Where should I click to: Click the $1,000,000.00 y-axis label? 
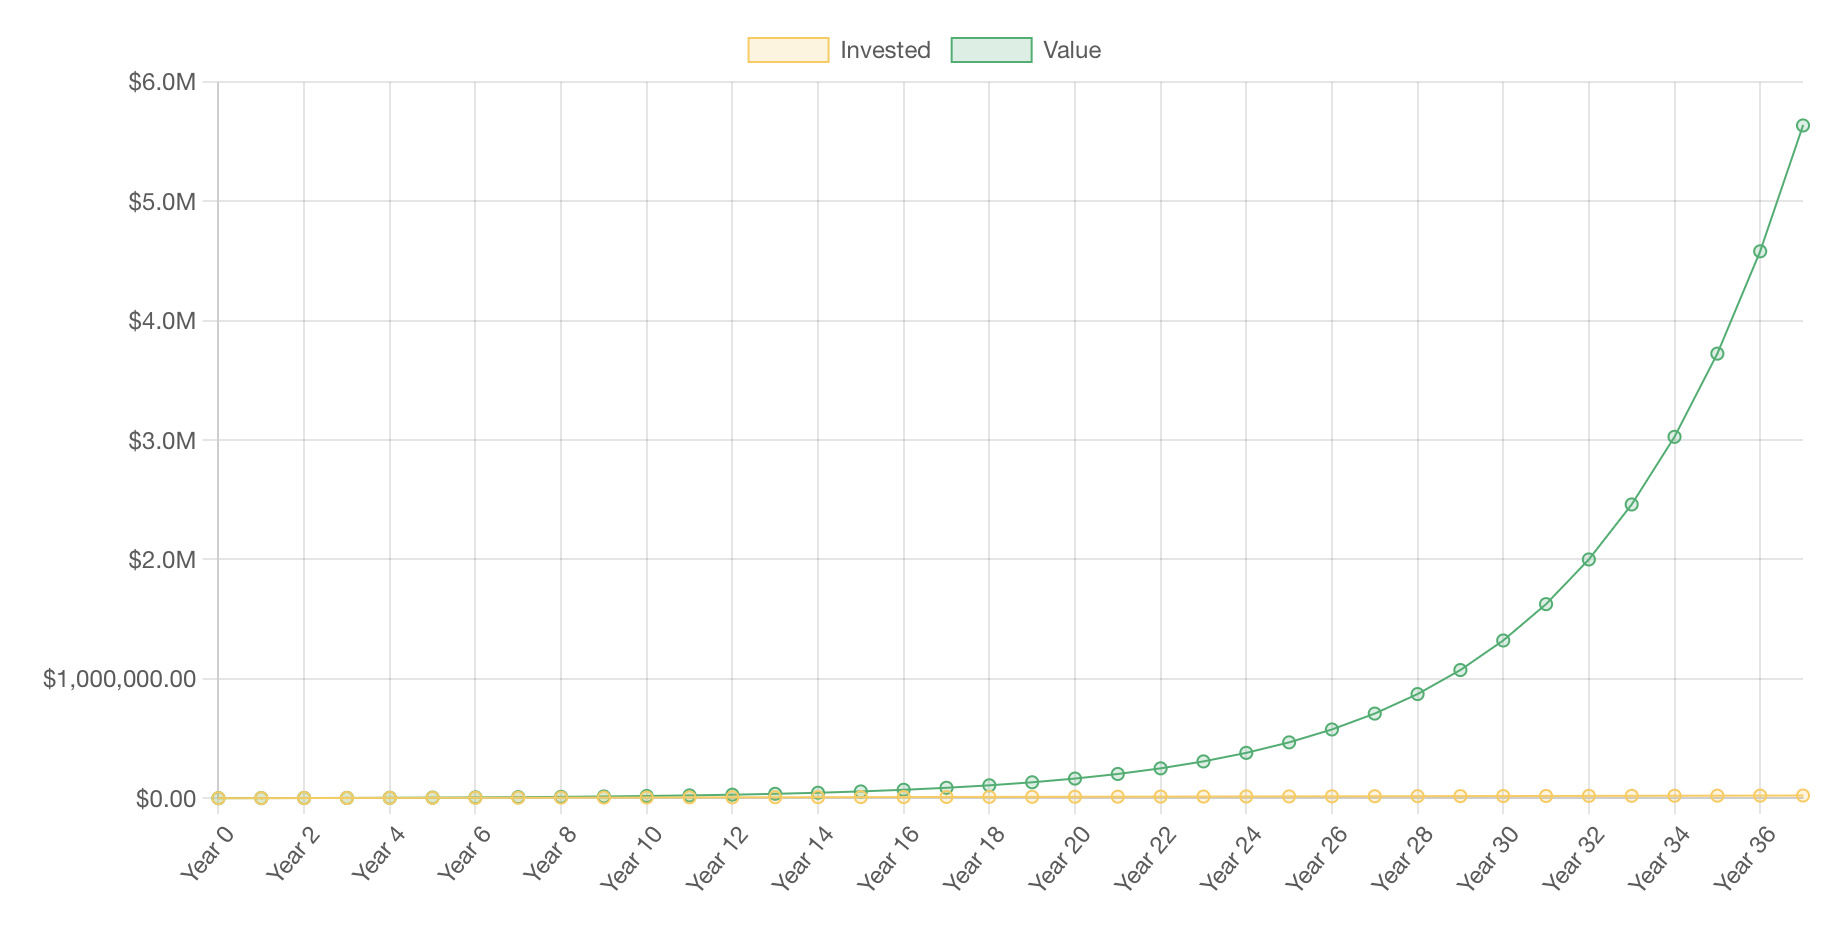point(120,679)
